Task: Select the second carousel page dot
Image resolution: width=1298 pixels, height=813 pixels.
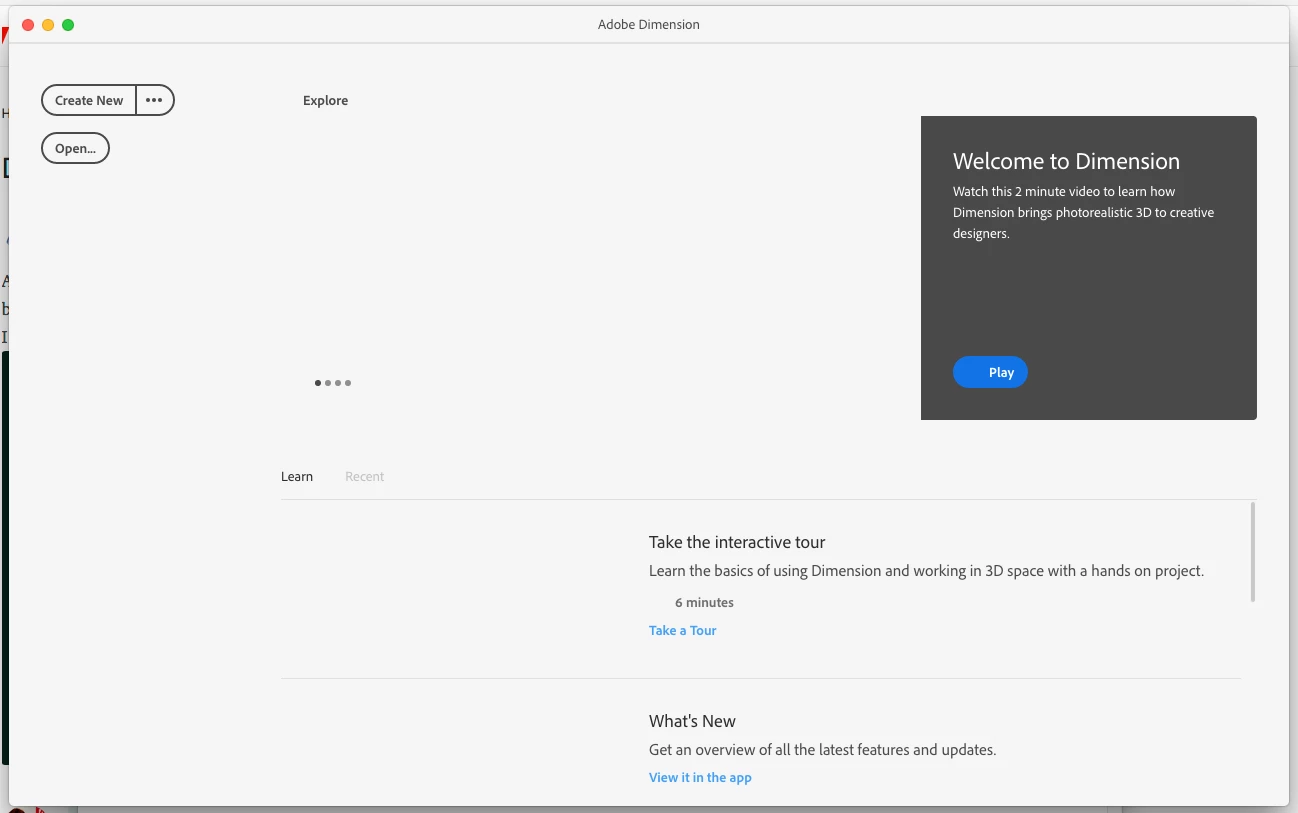Action: pos(328,383)
